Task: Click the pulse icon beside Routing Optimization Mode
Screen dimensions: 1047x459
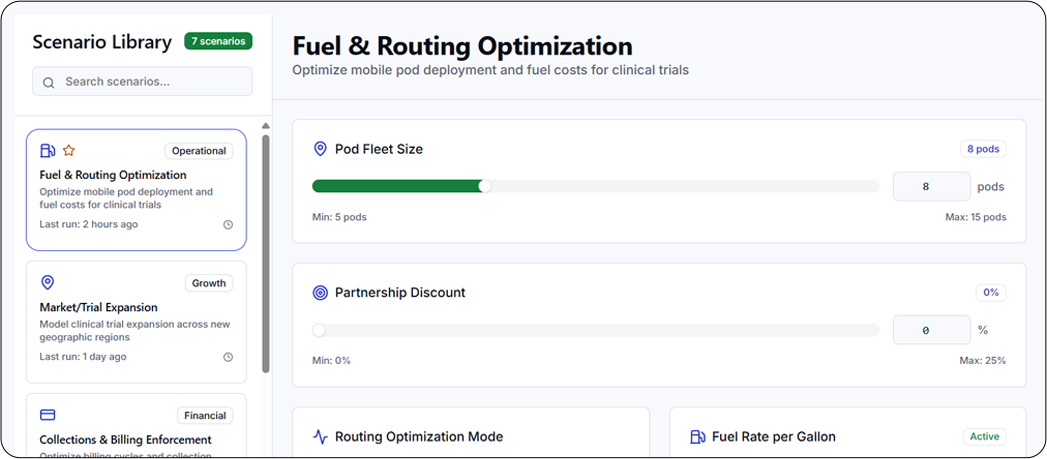Action: coord(320,437)
